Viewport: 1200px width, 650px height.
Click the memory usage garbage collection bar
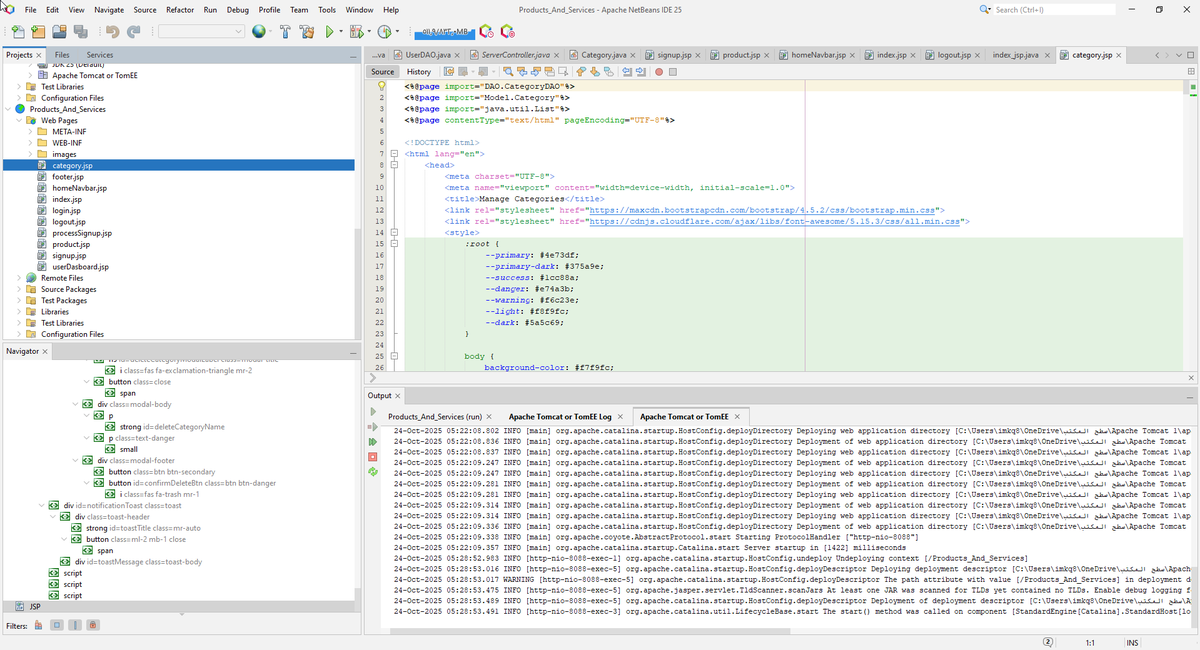(x=444, y=32)
